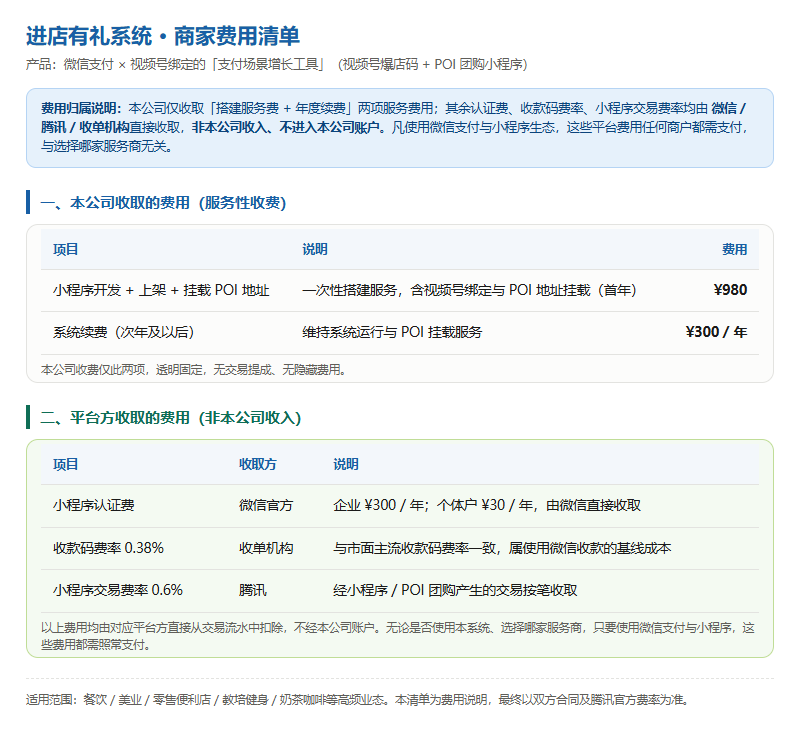Click the ¥980 price value

tap(730, 290)
